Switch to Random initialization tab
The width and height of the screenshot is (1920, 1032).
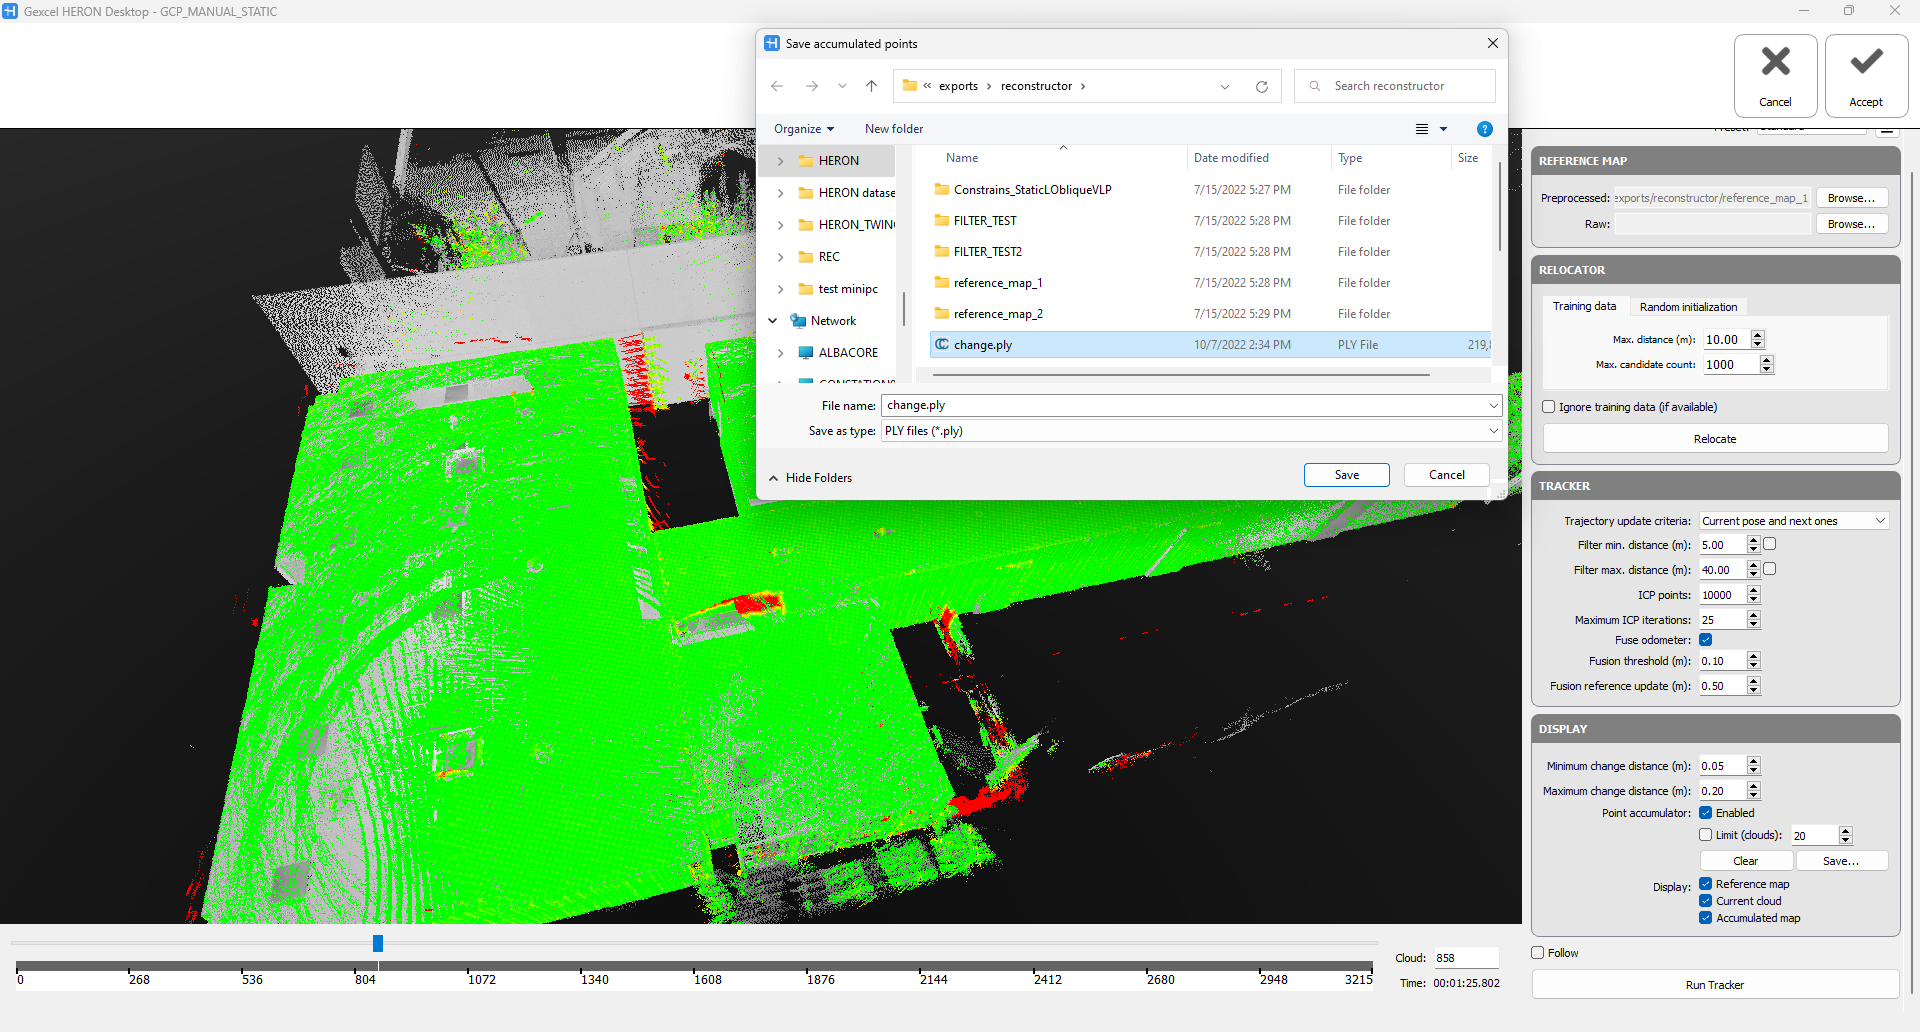coord(1688,307)
